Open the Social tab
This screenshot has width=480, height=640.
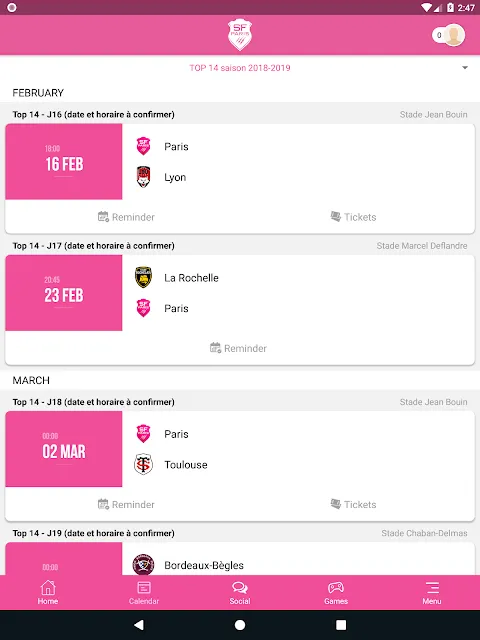tap(240, 593)
